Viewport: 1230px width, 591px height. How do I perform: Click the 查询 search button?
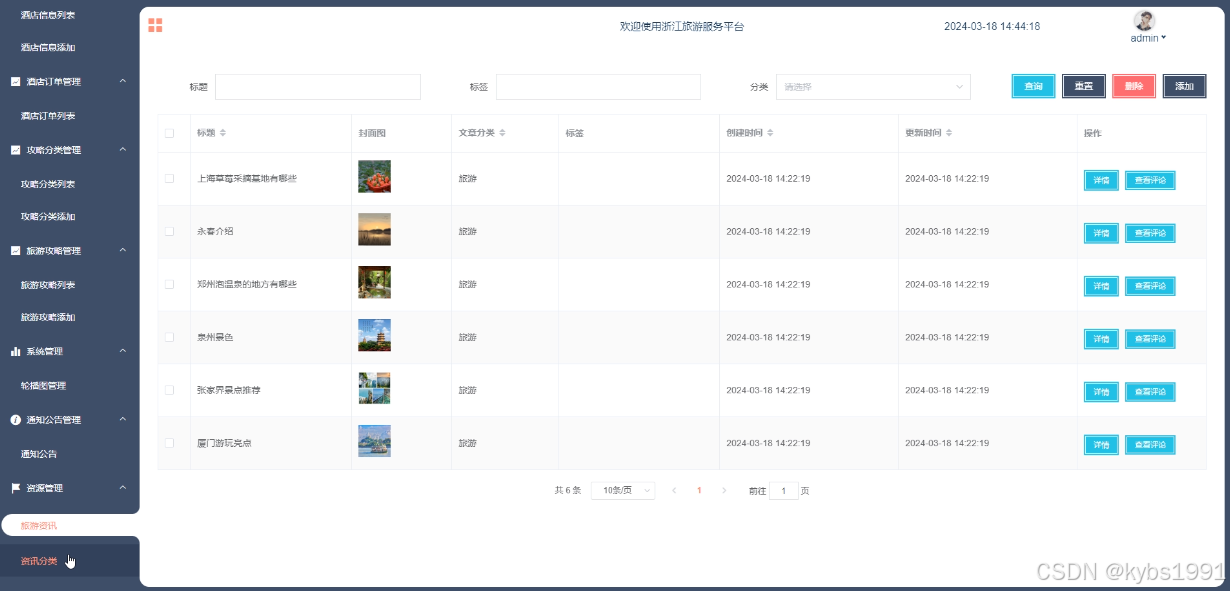(1033, 87)
